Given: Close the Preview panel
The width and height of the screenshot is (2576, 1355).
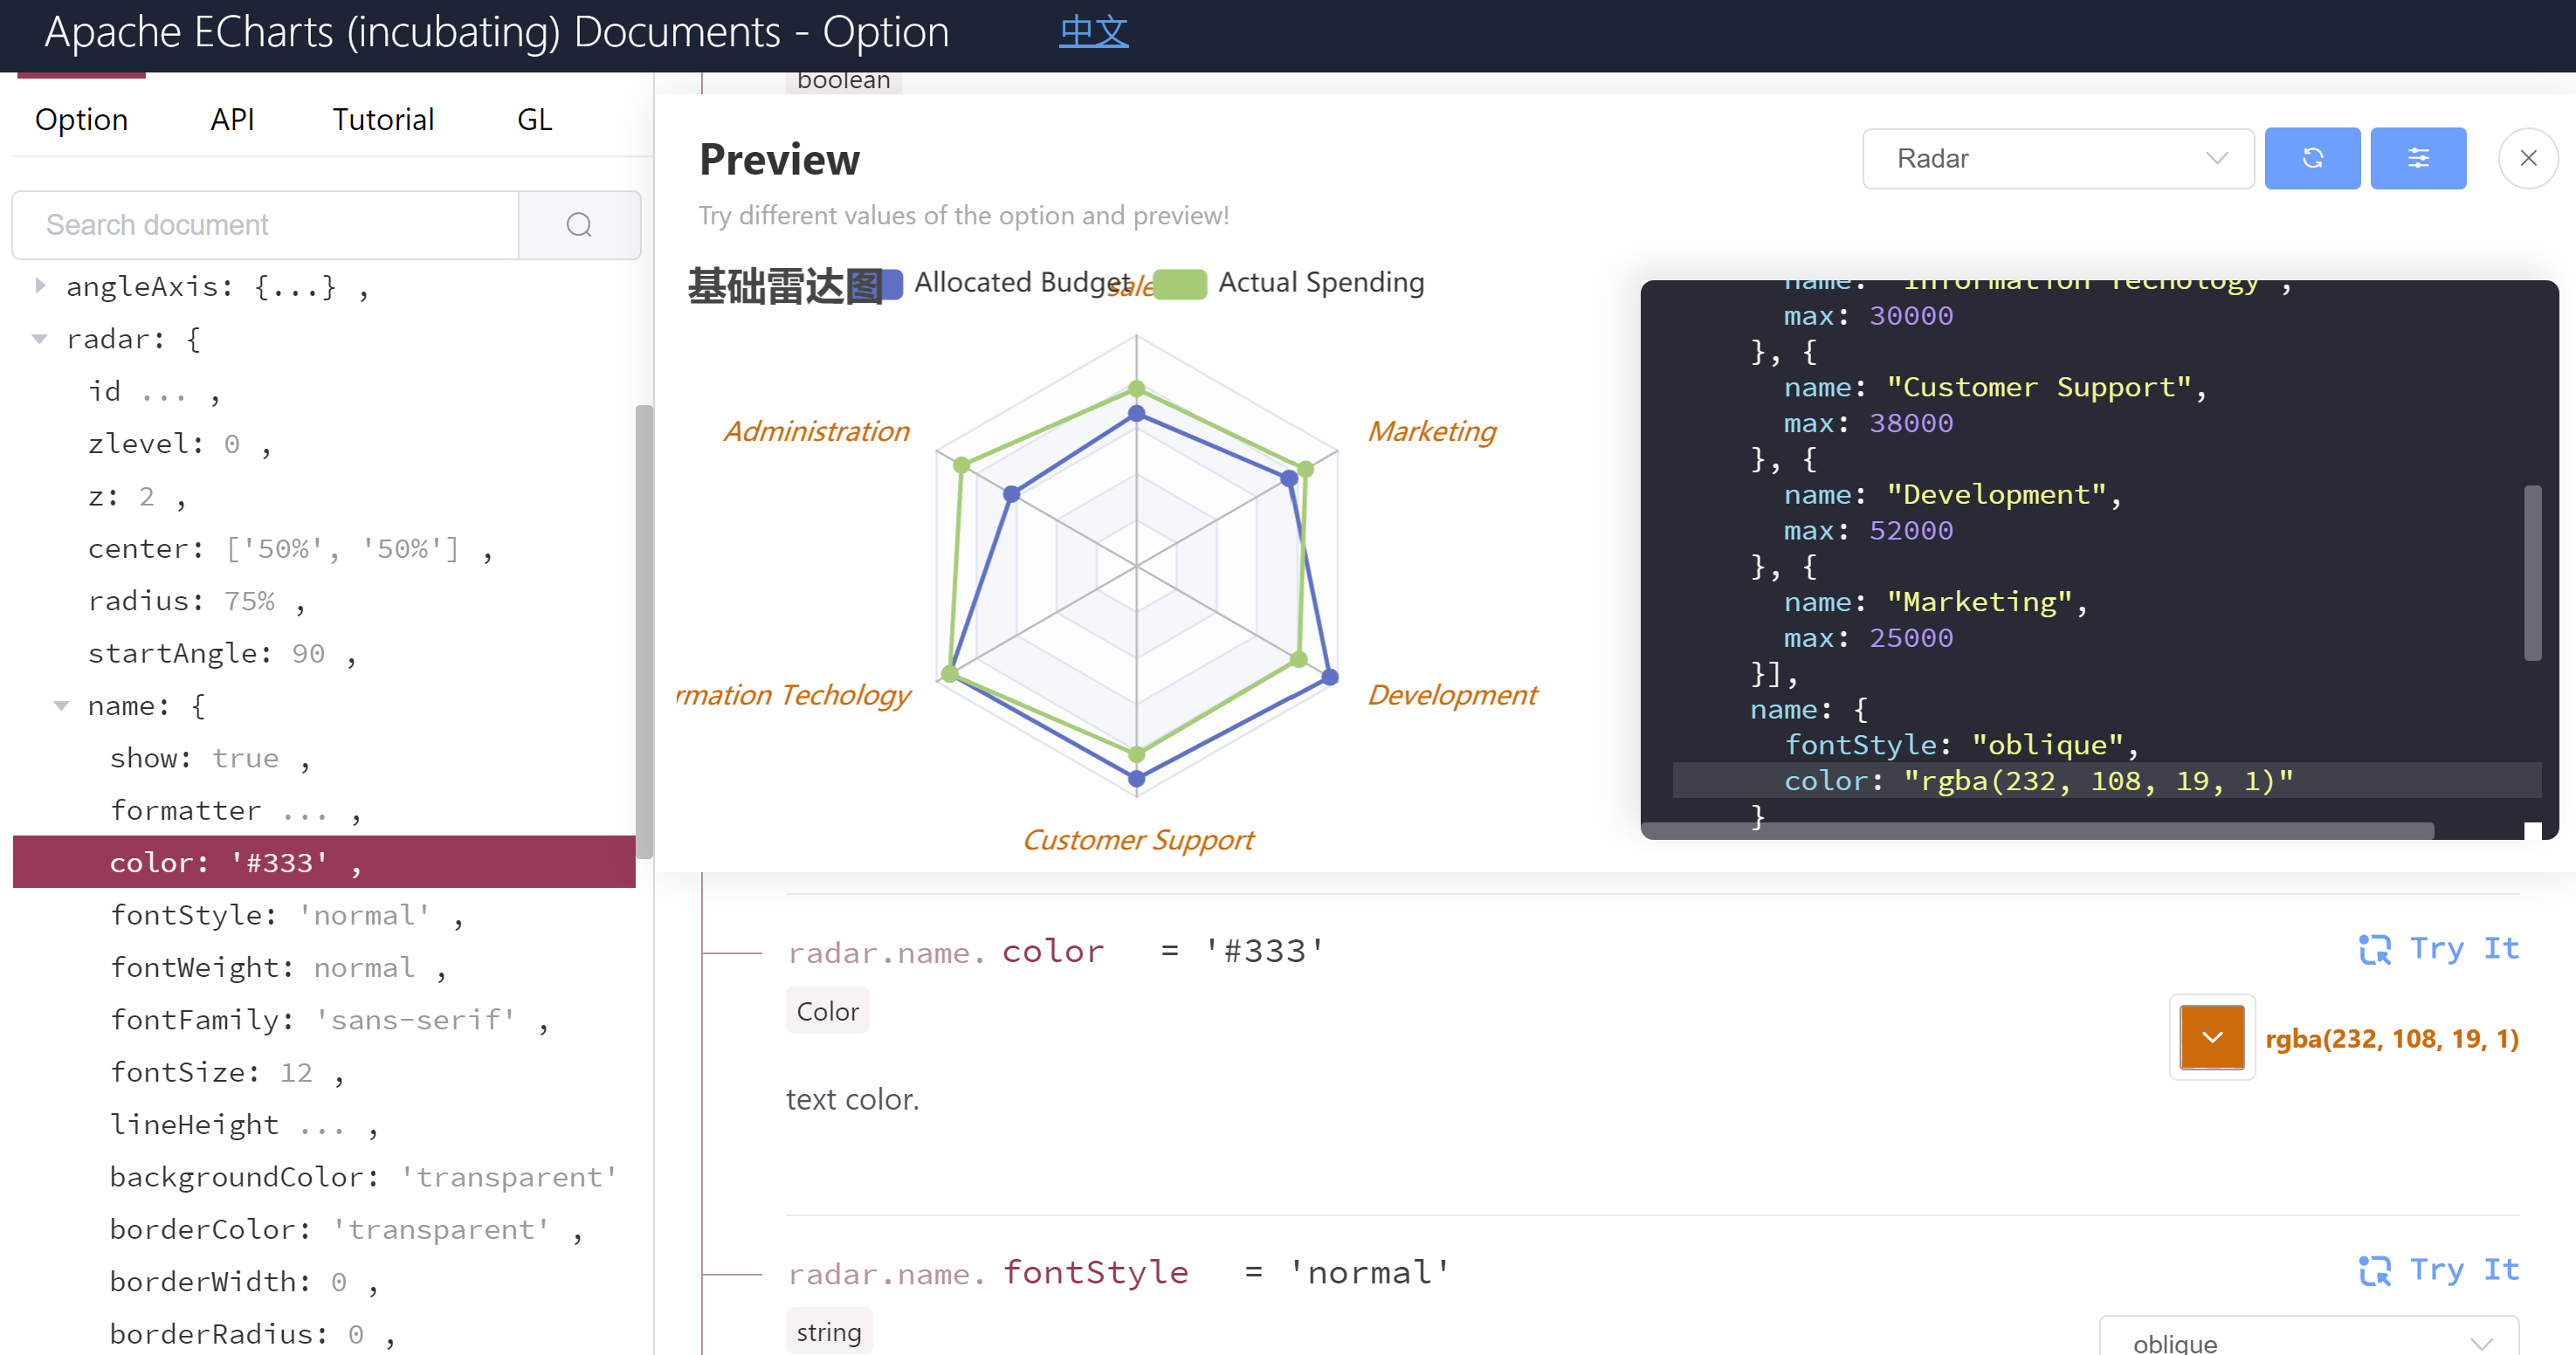Looking at the screenshot, I should coord(2529,158).
